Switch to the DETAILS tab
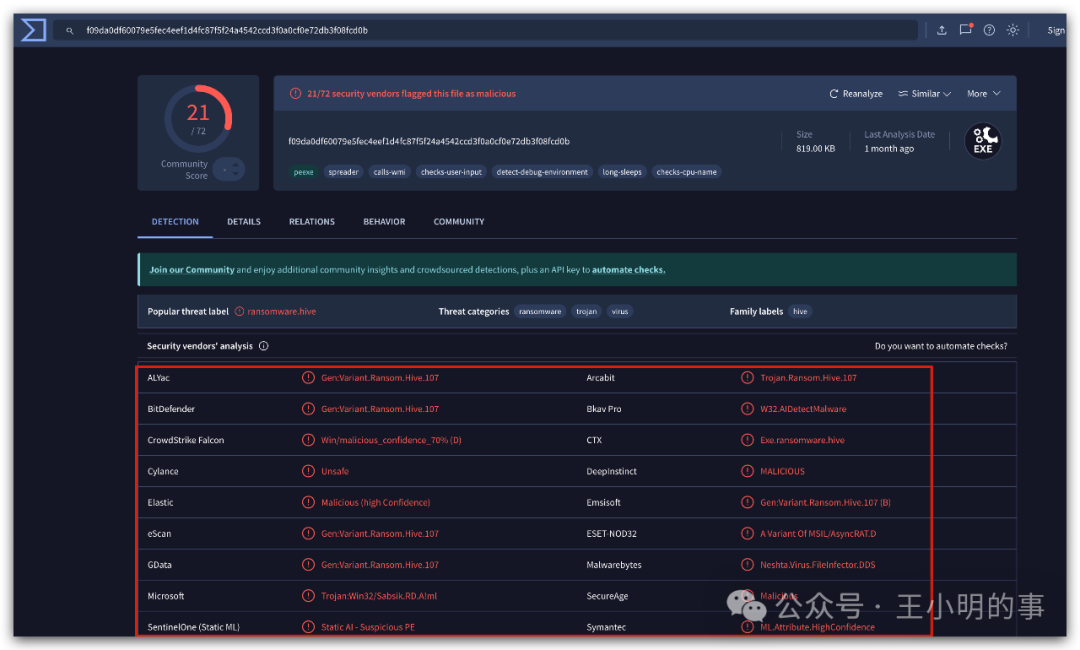Viewport: 1080px width, 650px height. 244,222
